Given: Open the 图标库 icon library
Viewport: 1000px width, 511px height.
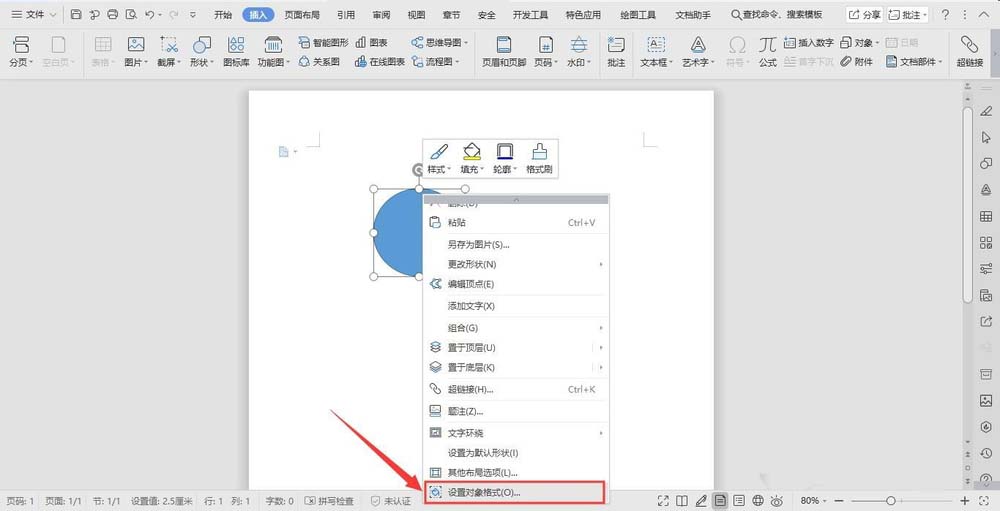Looking at the screenshot, I should [x=236, y=51].
